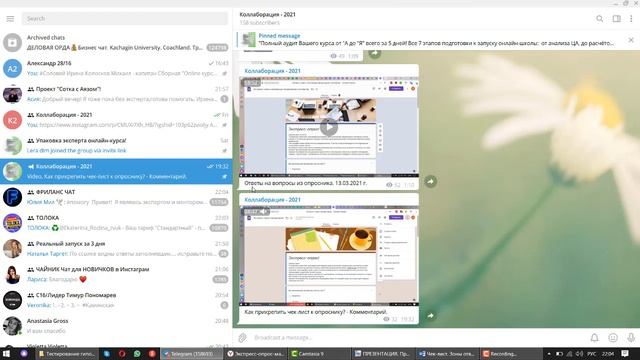Open the Проект "Сотка с Акзом" group chat
The image size is (640, 360).
pyautogui.click(x=116, y=94)
